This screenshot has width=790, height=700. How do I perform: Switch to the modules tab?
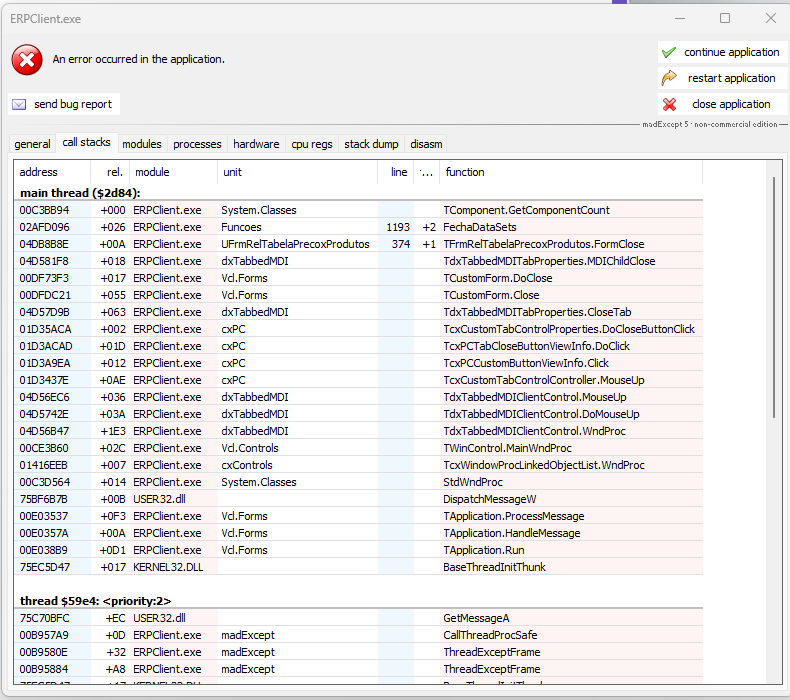point(141,144)
